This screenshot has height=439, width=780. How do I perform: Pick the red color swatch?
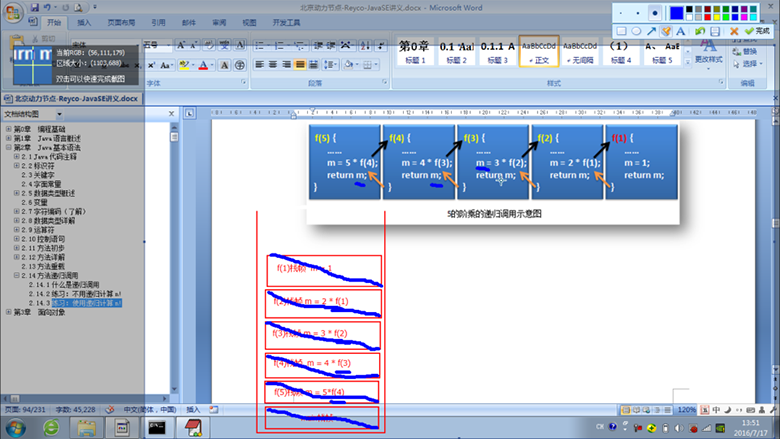pyautogui.click(x=707, y=17)
